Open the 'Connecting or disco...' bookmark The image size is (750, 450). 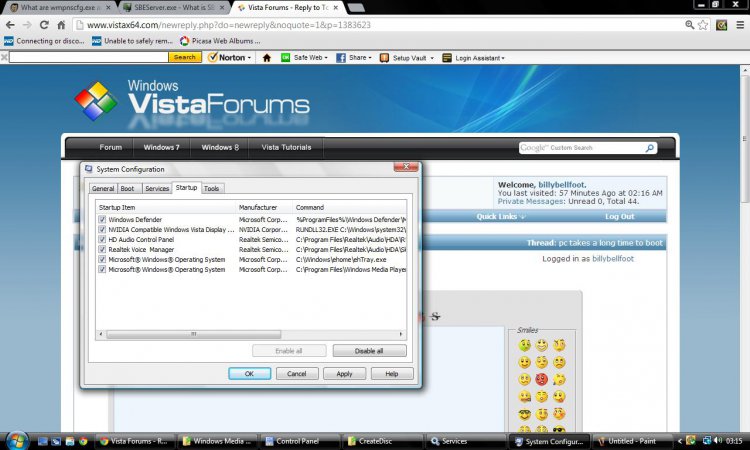tap(44, 41)
